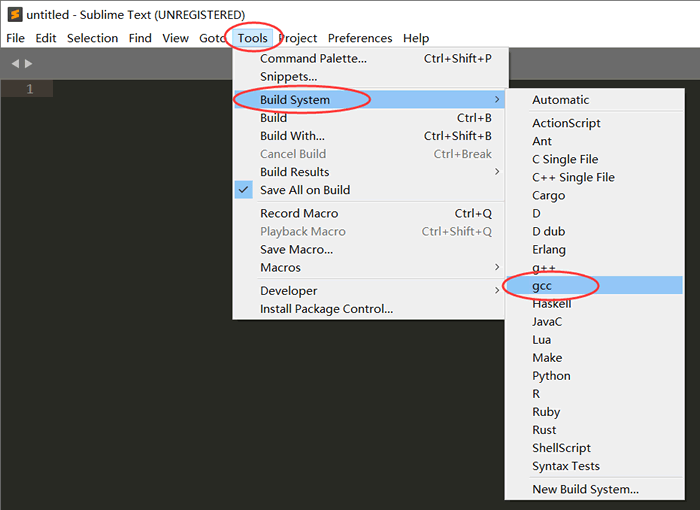Screen dimensions: 700x510
Task: Expand the Build System submenu
Action: pos(294,100)
